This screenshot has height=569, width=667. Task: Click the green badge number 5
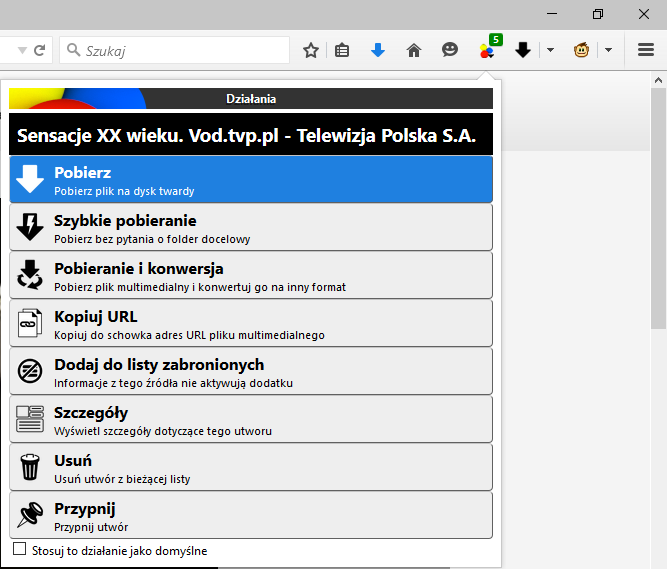coord(496,40)
